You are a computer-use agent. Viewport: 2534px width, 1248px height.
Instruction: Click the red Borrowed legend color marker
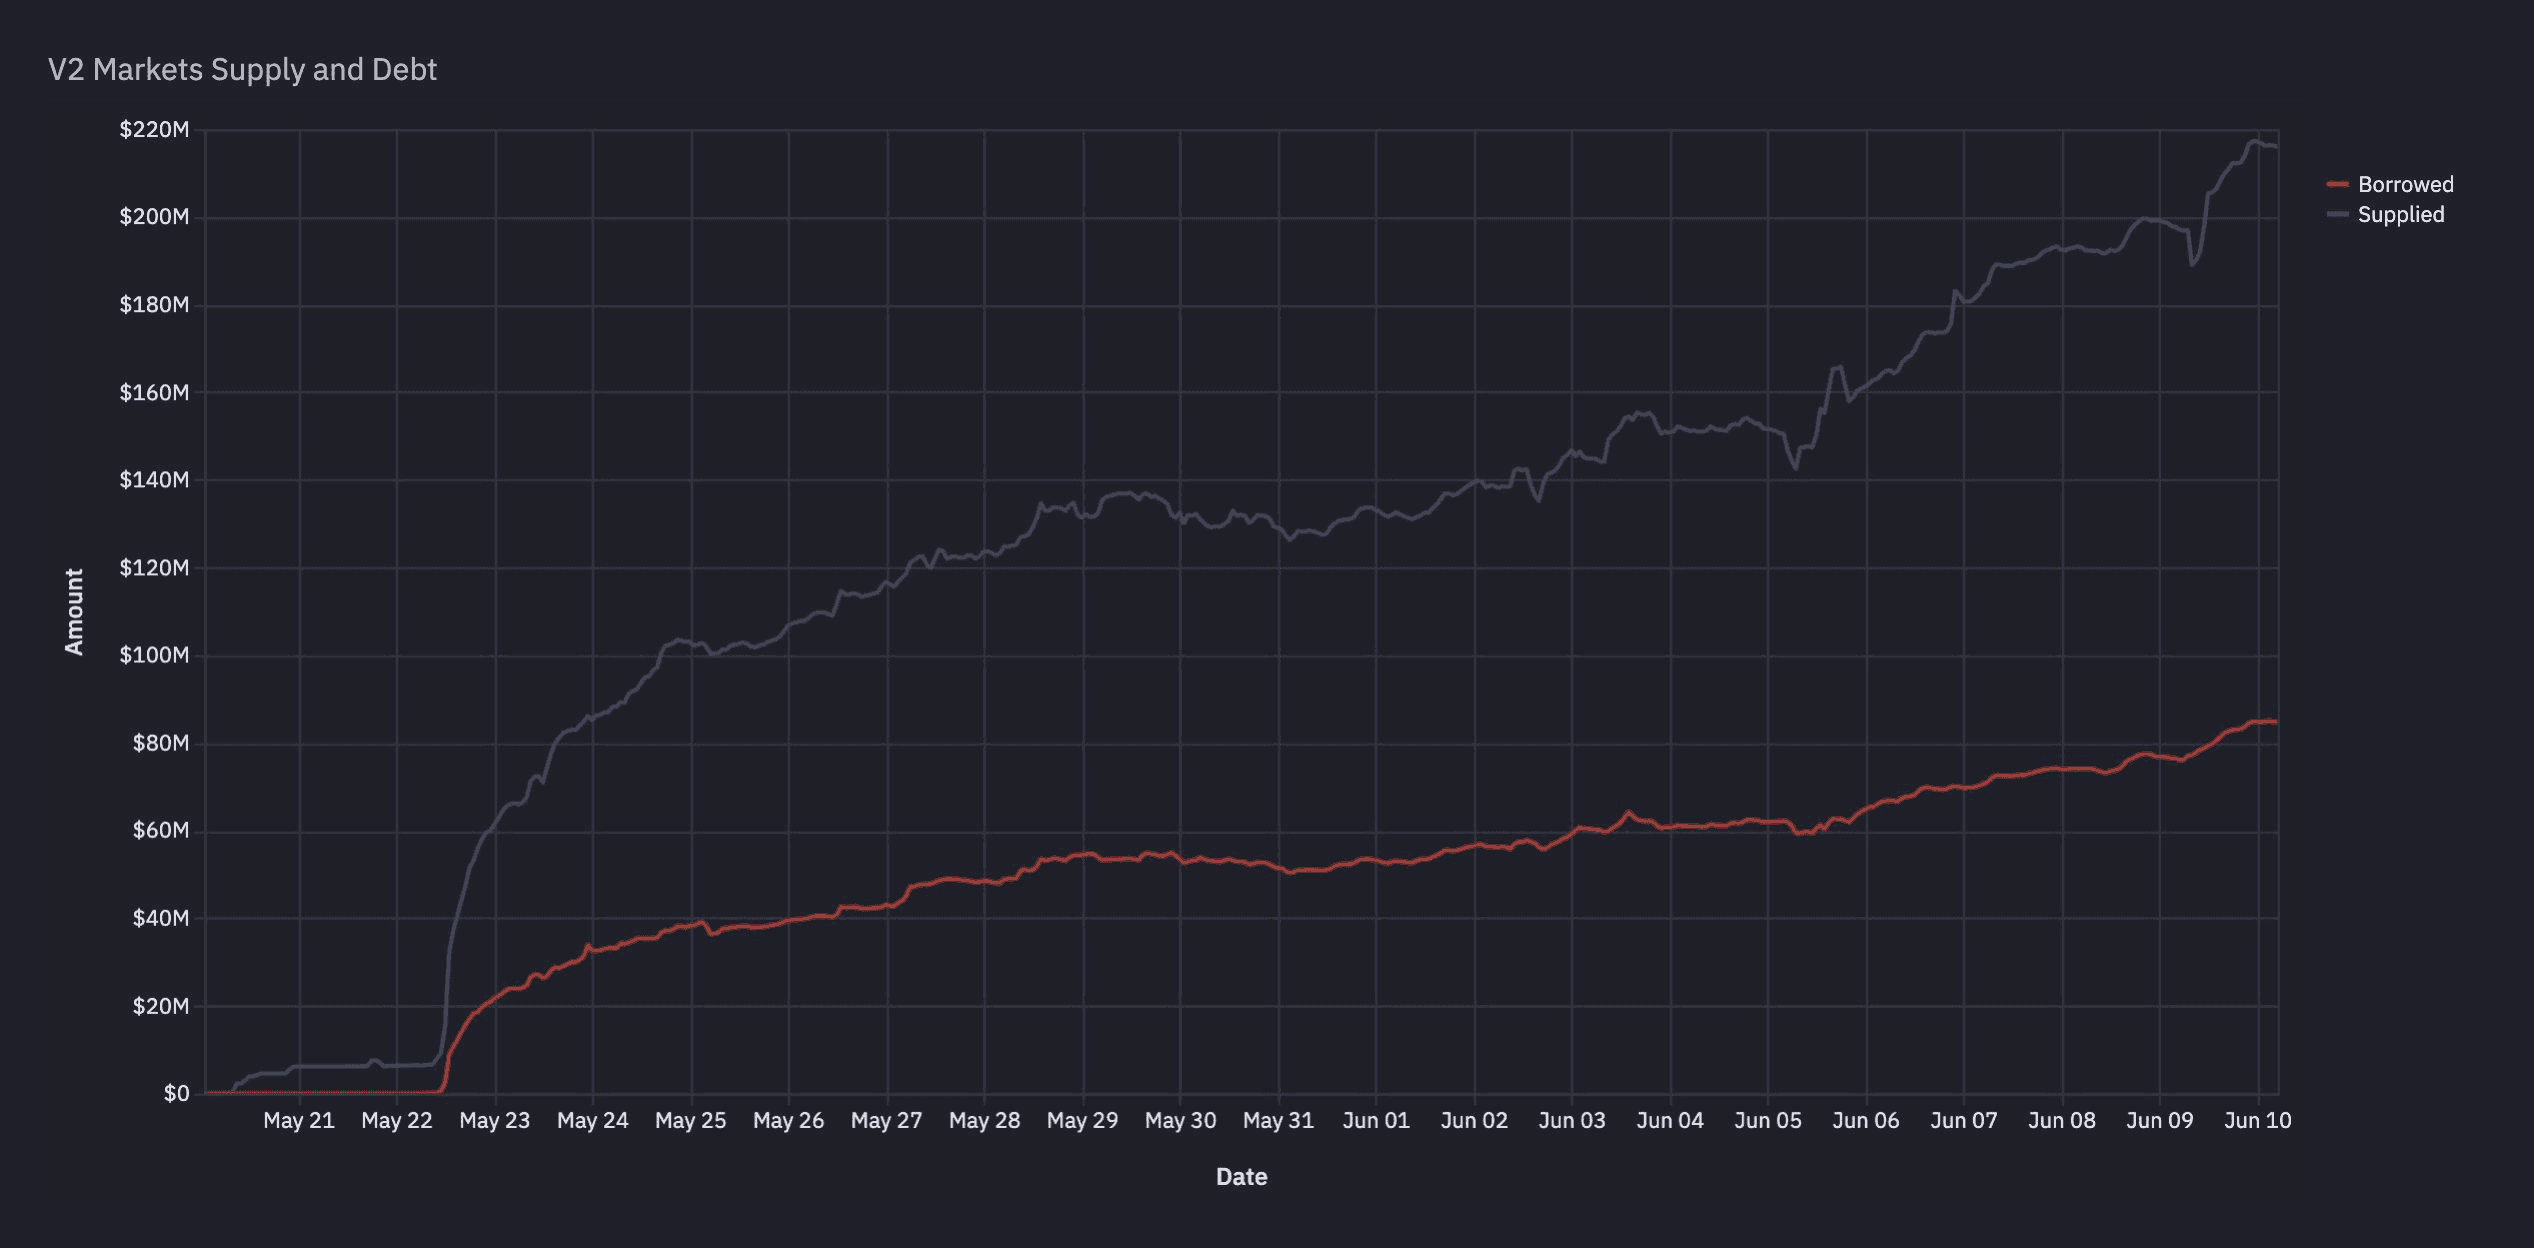(2337, 184)
